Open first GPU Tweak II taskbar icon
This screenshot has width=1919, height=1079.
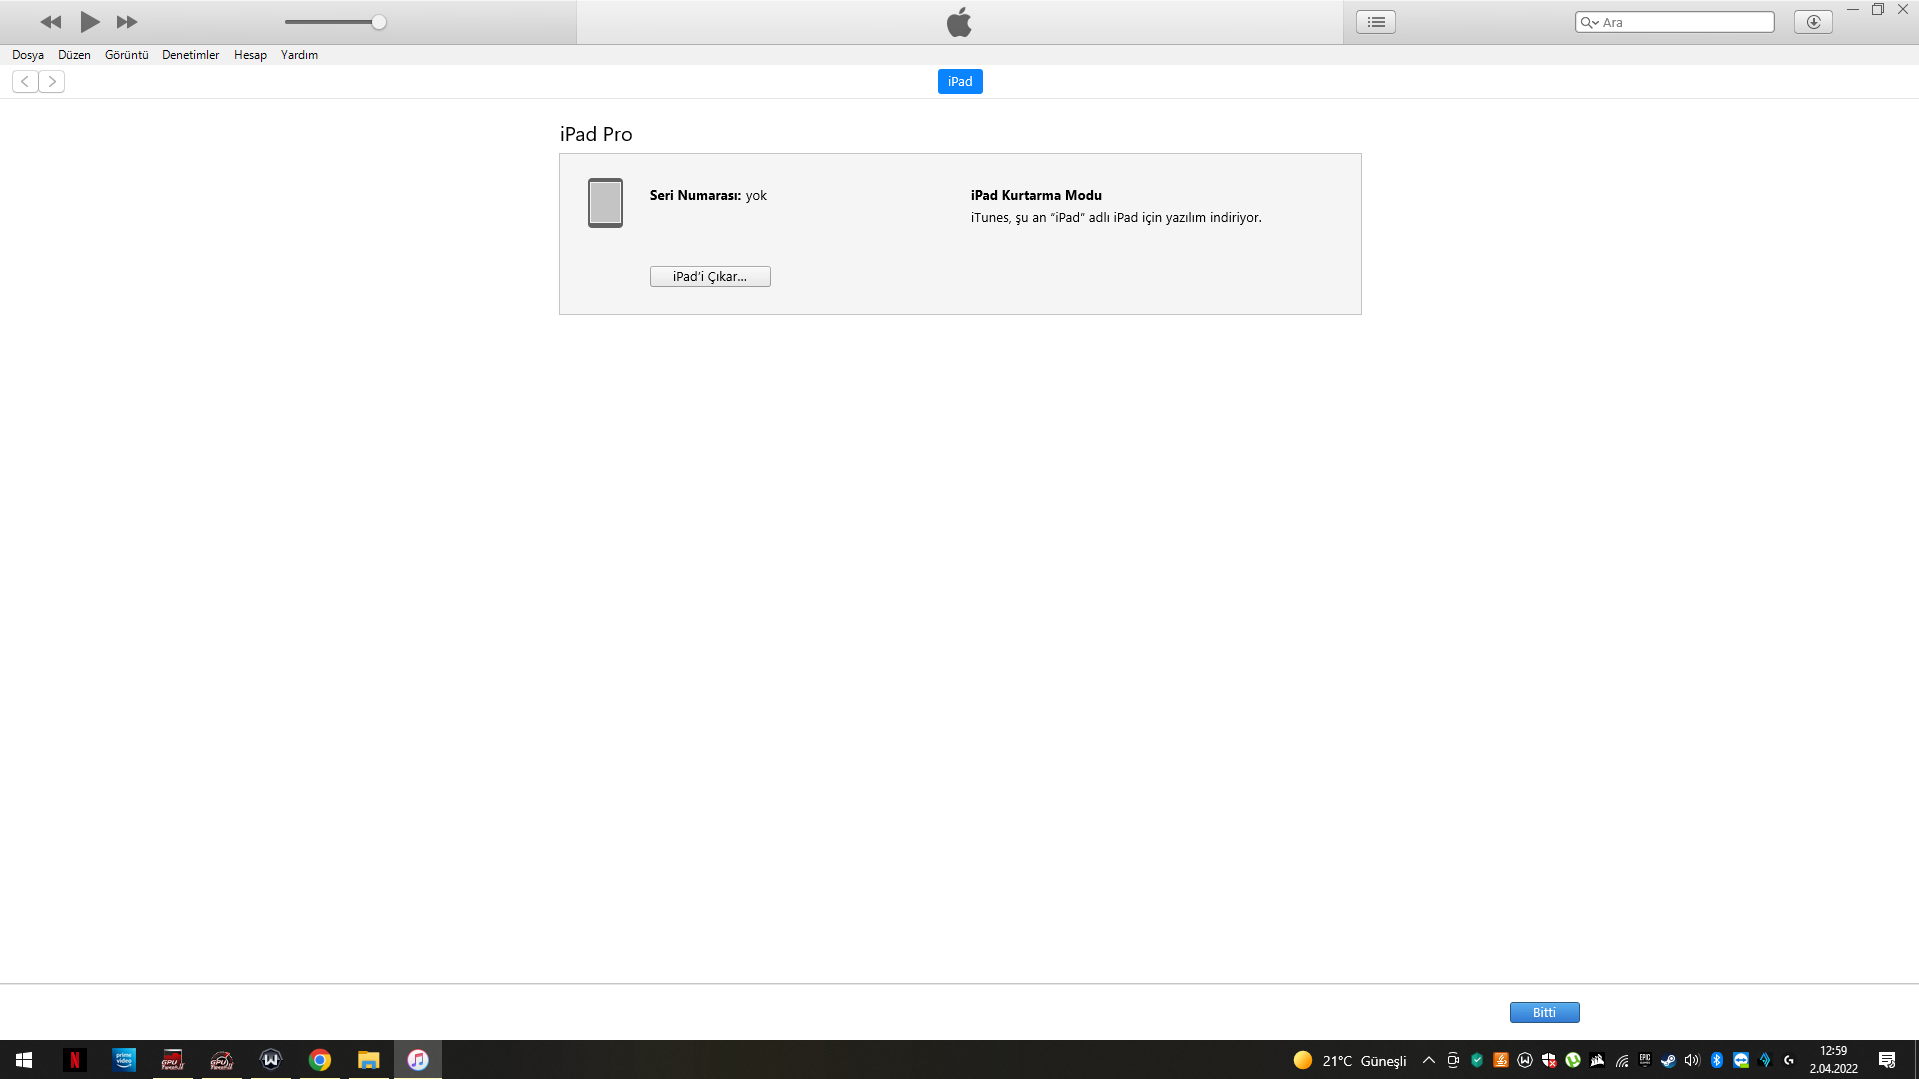click(173, 1060)
